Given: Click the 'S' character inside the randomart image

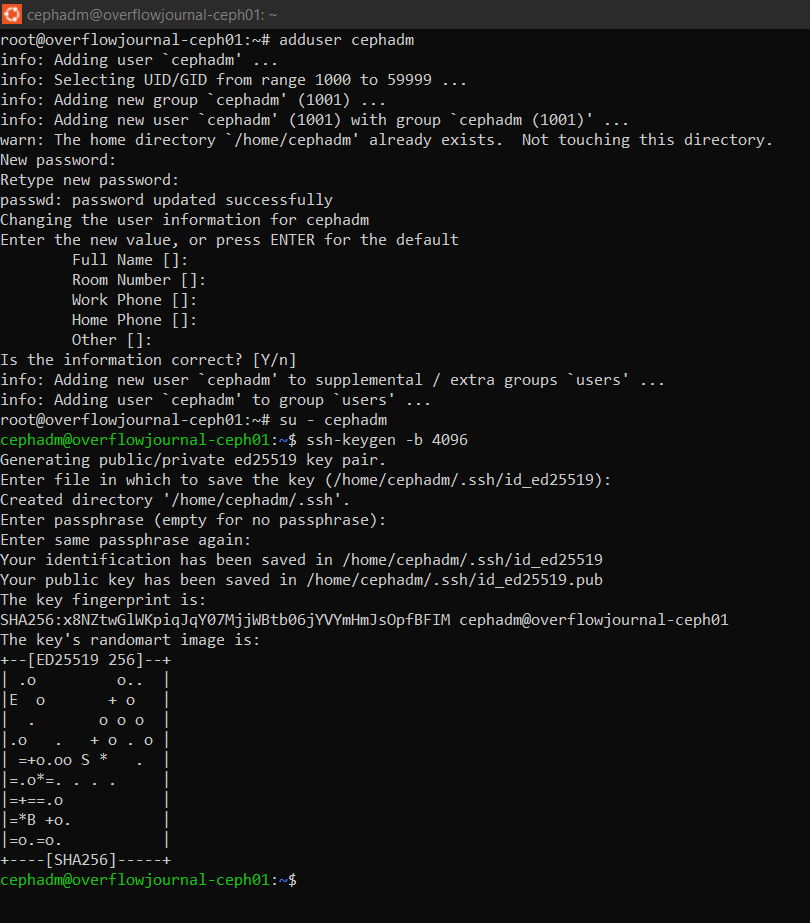Looking at the screenshot, I should click(85, 760).
